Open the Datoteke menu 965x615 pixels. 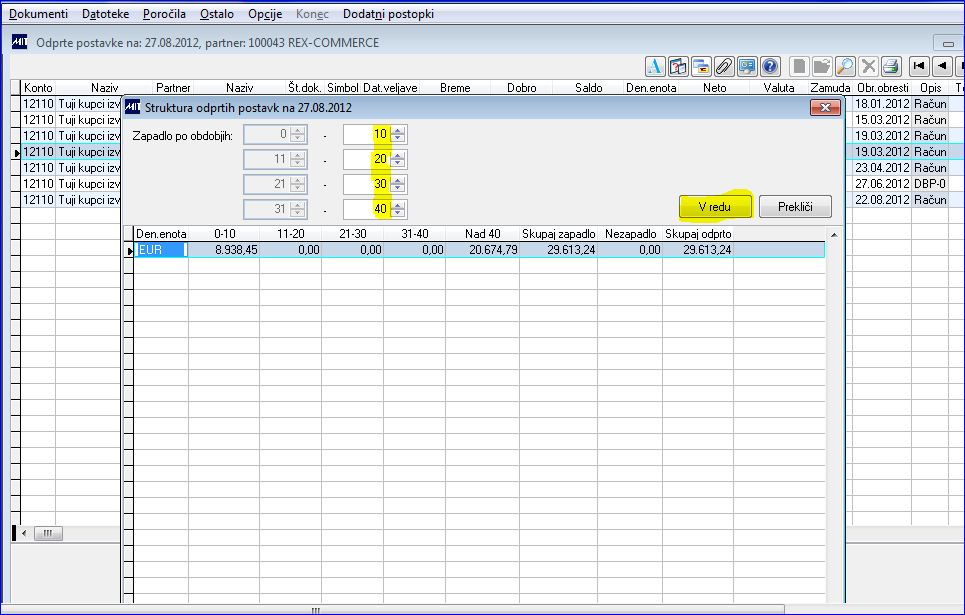[x=105, y=14]
